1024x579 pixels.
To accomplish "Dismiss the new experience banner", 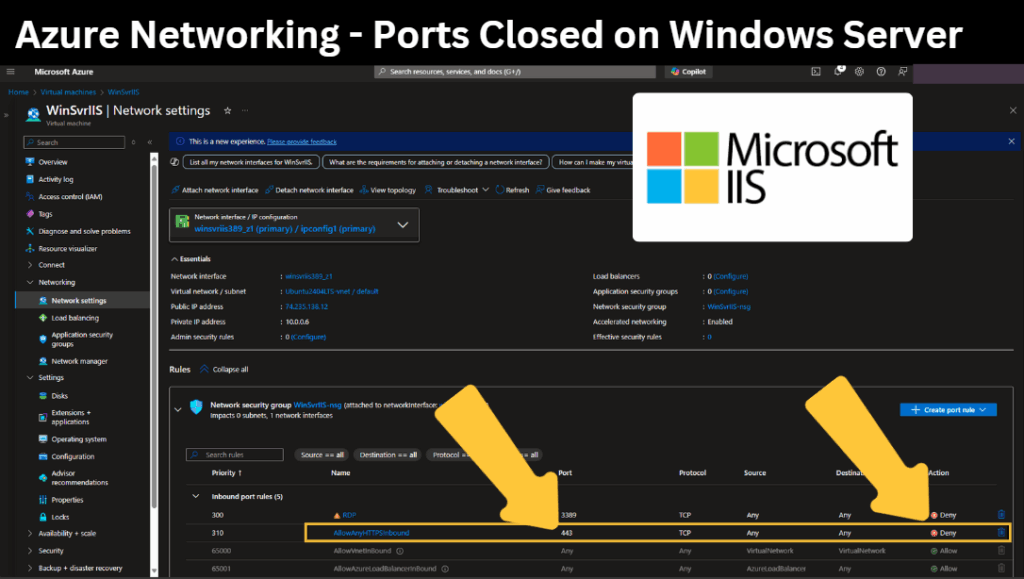I will click(1011, 141).
